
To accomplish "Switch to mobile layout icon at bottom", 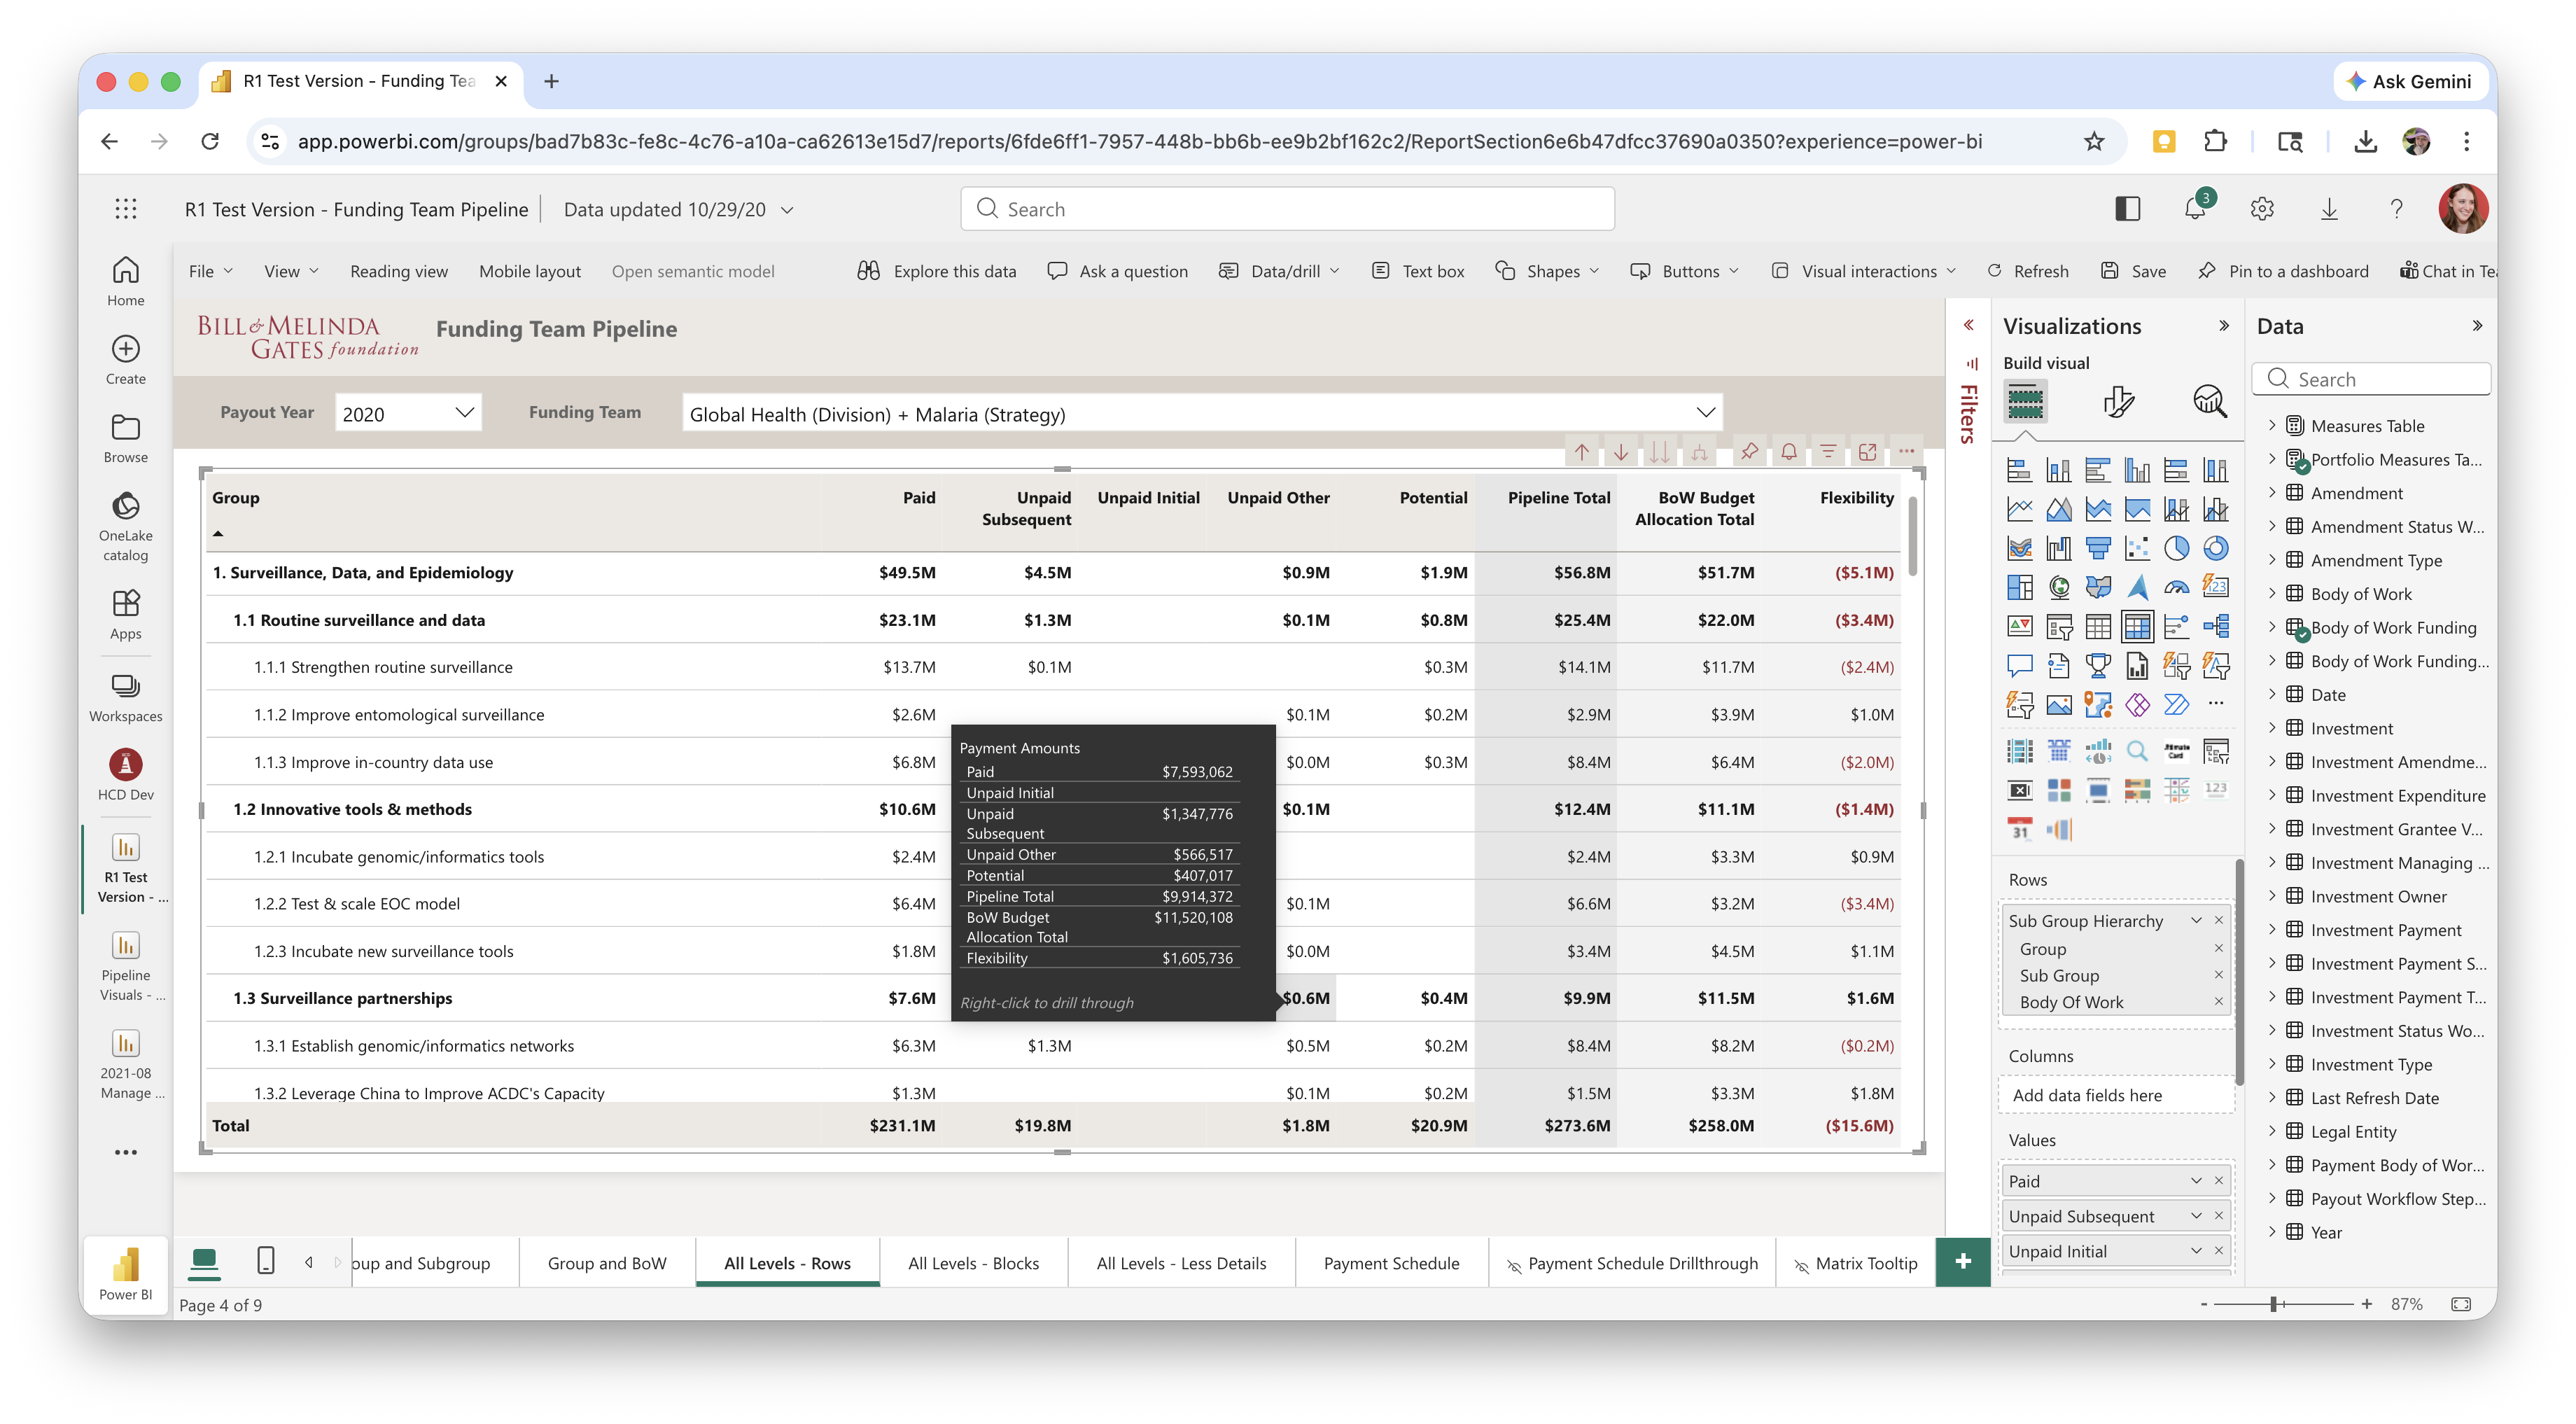I will (x=265, y=1260).
